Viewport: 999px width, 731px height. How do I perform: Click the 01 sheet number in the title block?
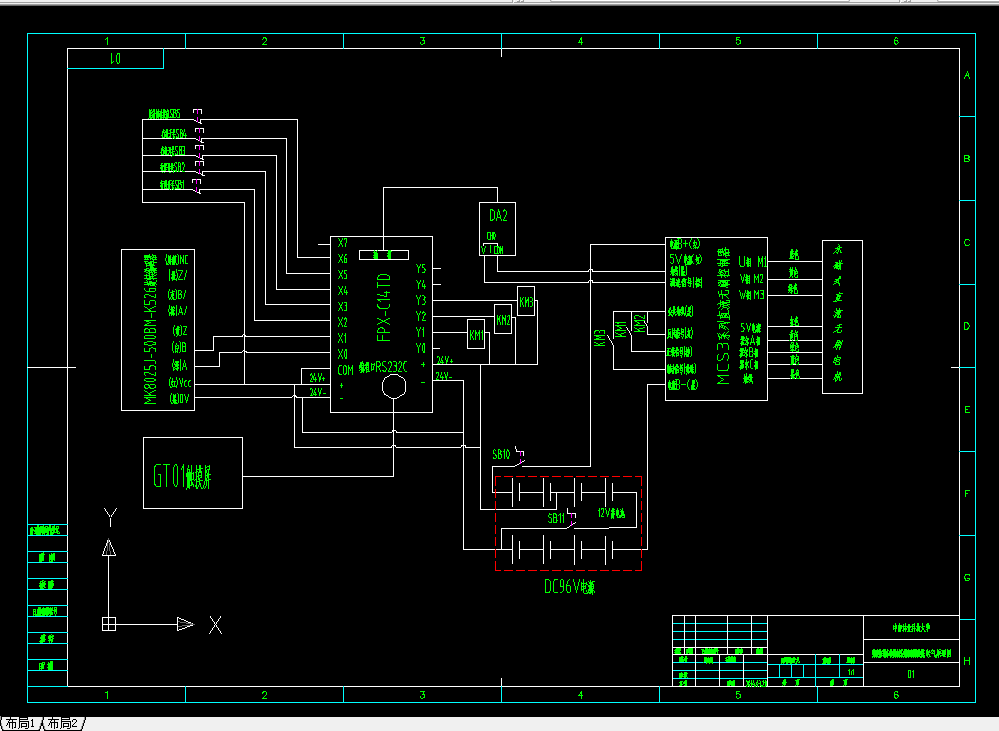[x=911, y=674]
